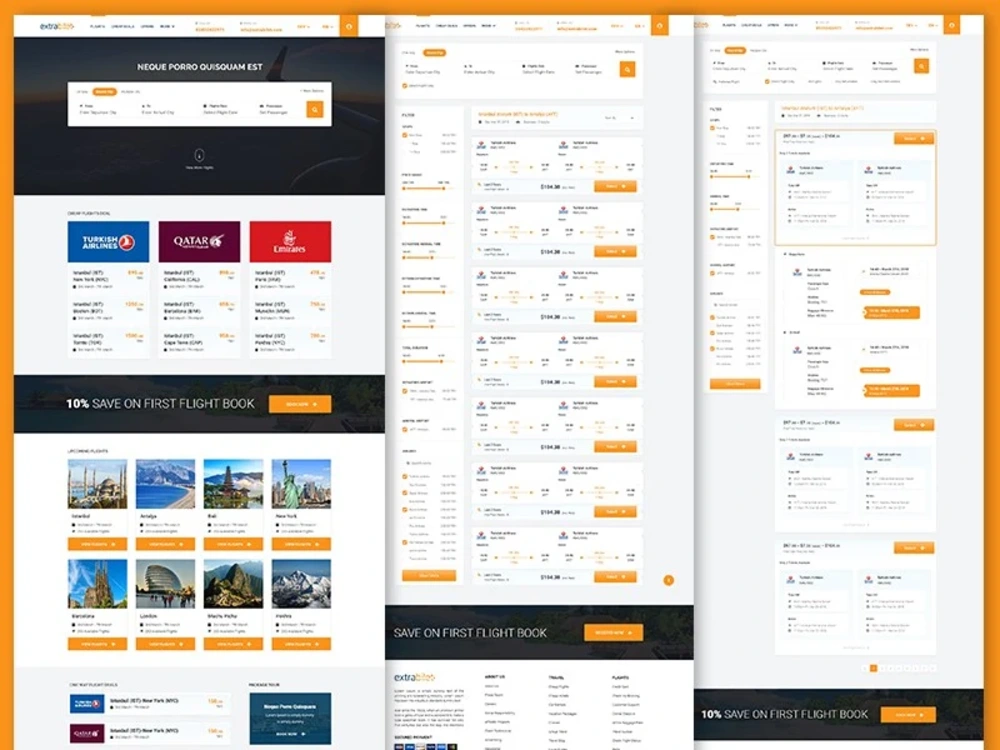Click the passenger icon next to Set Passenger field
This screenshot has width=1000, height=750.
pos(261,104)
